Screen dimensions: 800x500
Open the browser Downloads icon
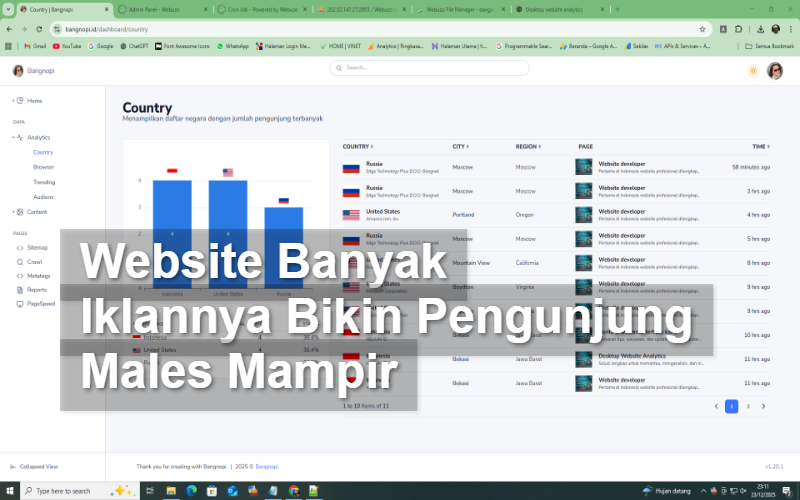[x=761, y=29]
